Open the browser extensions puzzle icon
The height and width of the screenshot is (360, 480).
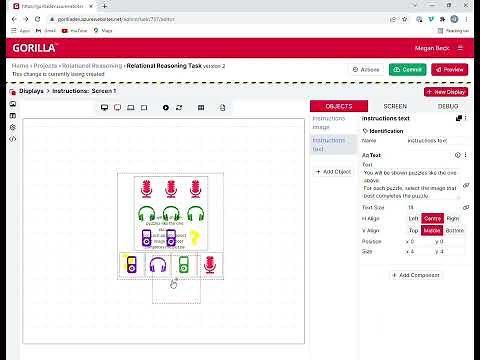442,19
